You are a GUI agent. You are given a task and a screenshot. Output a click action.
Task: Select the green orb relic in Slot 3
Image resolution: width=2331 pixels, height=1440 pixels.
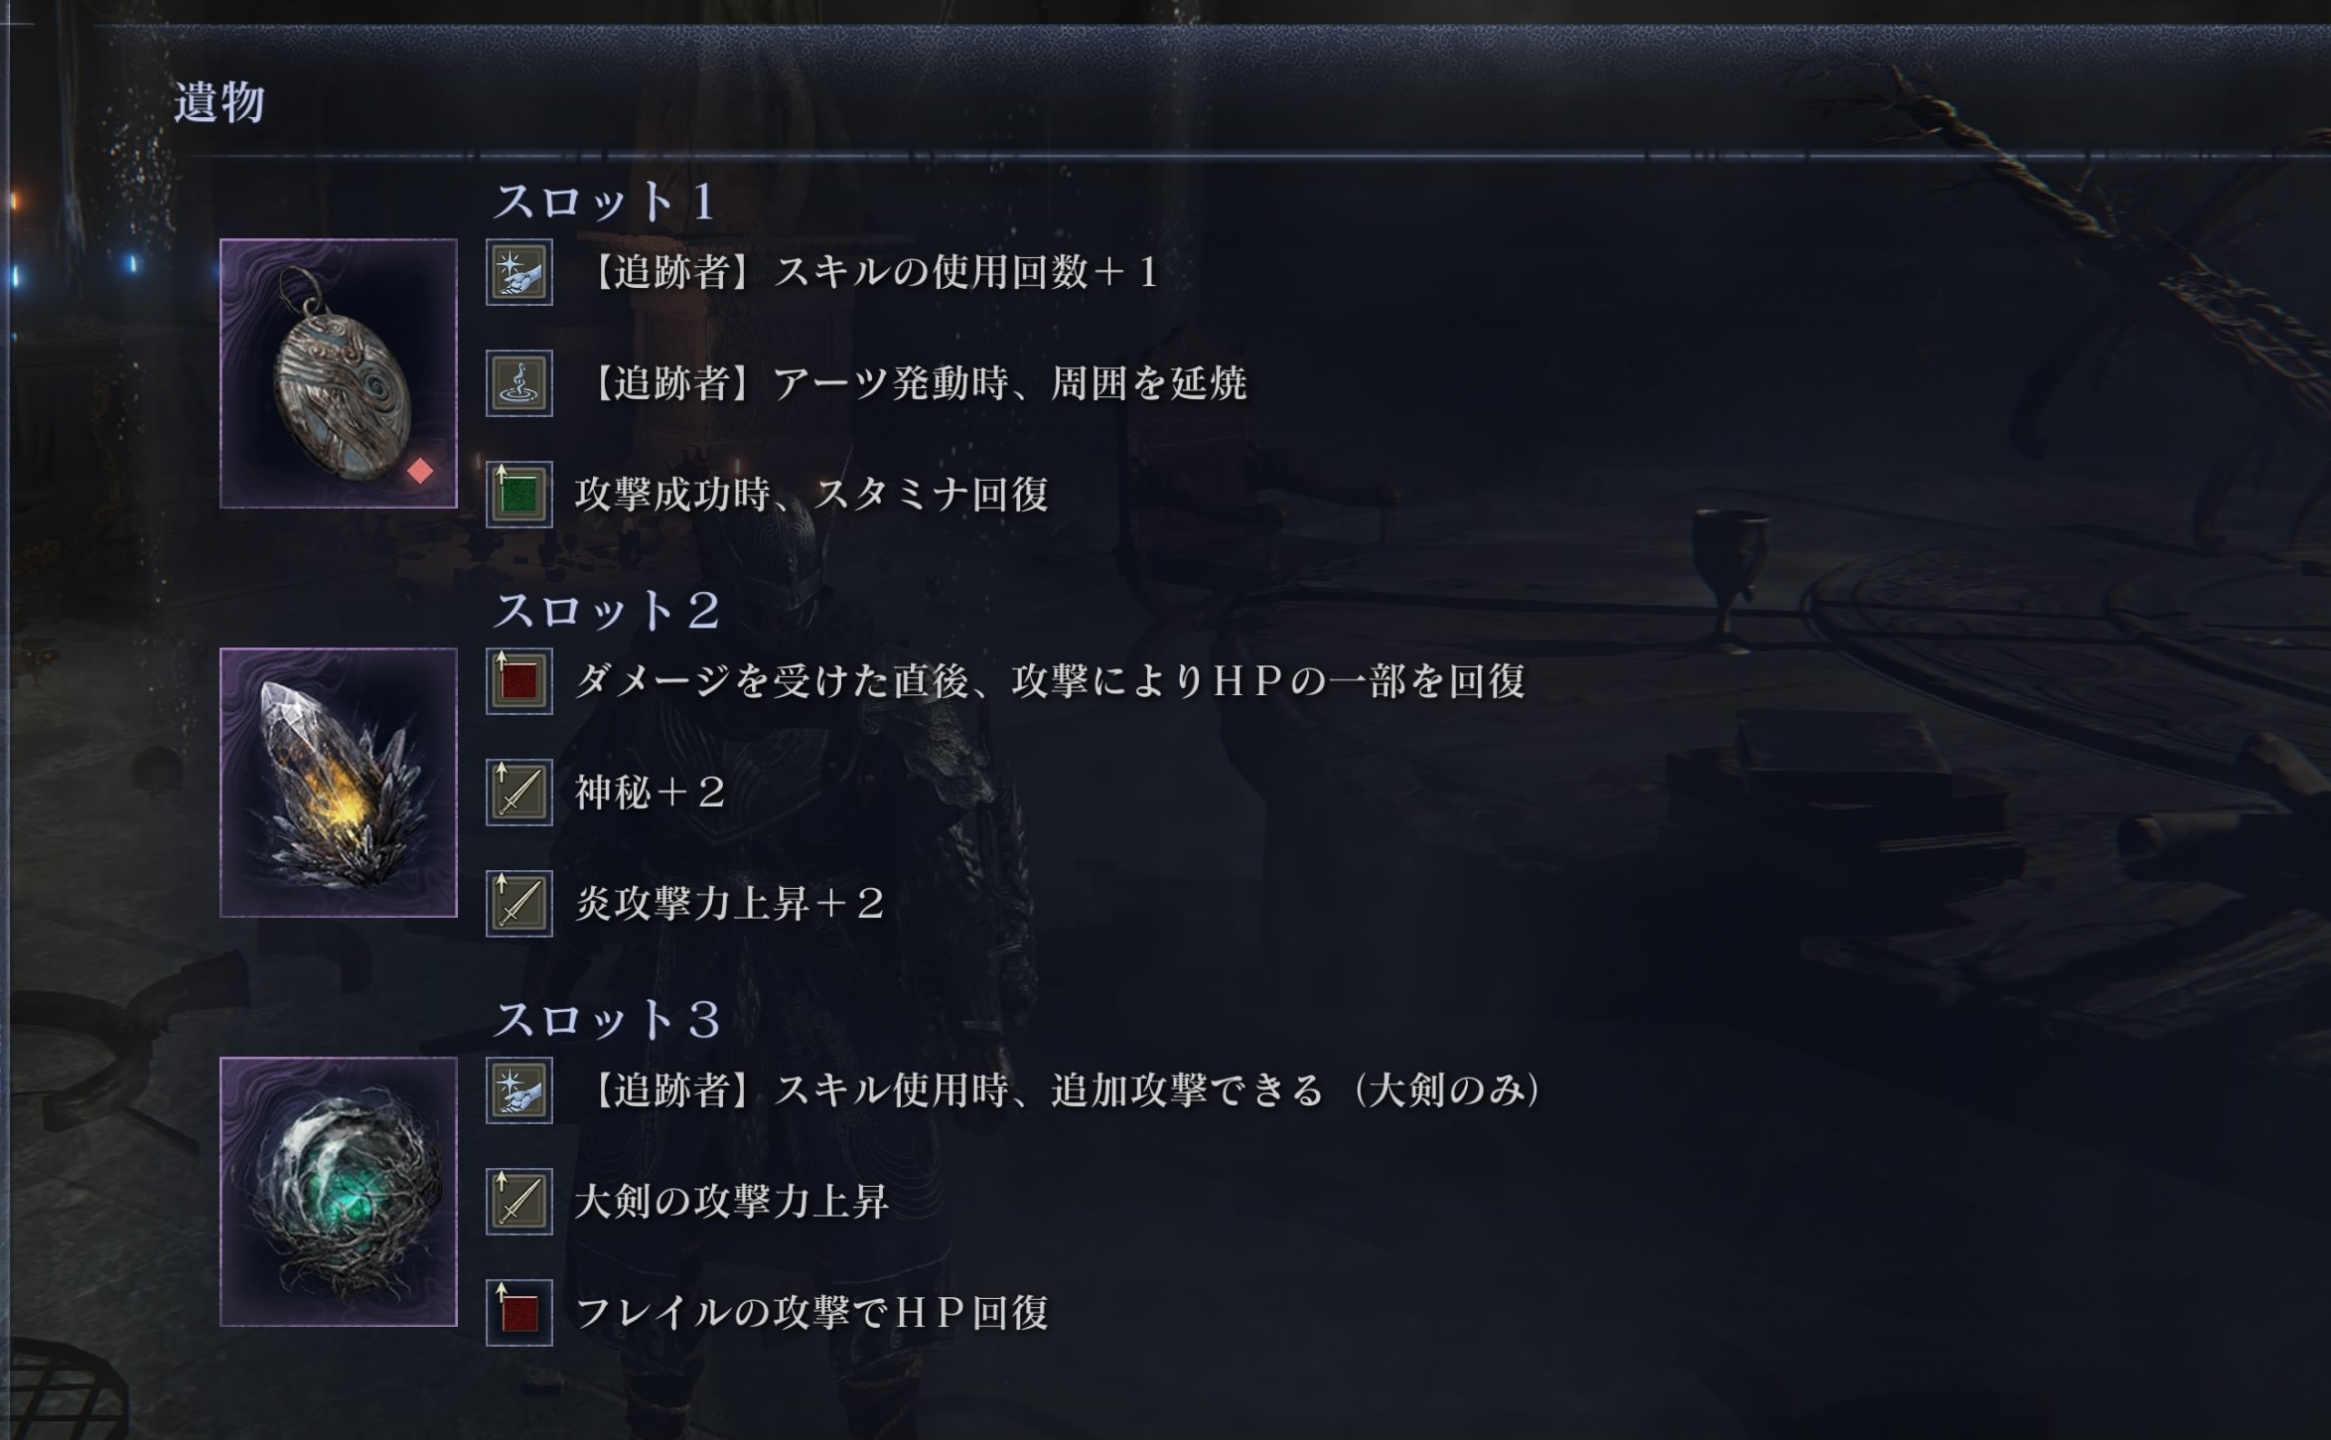(339, 1191)
